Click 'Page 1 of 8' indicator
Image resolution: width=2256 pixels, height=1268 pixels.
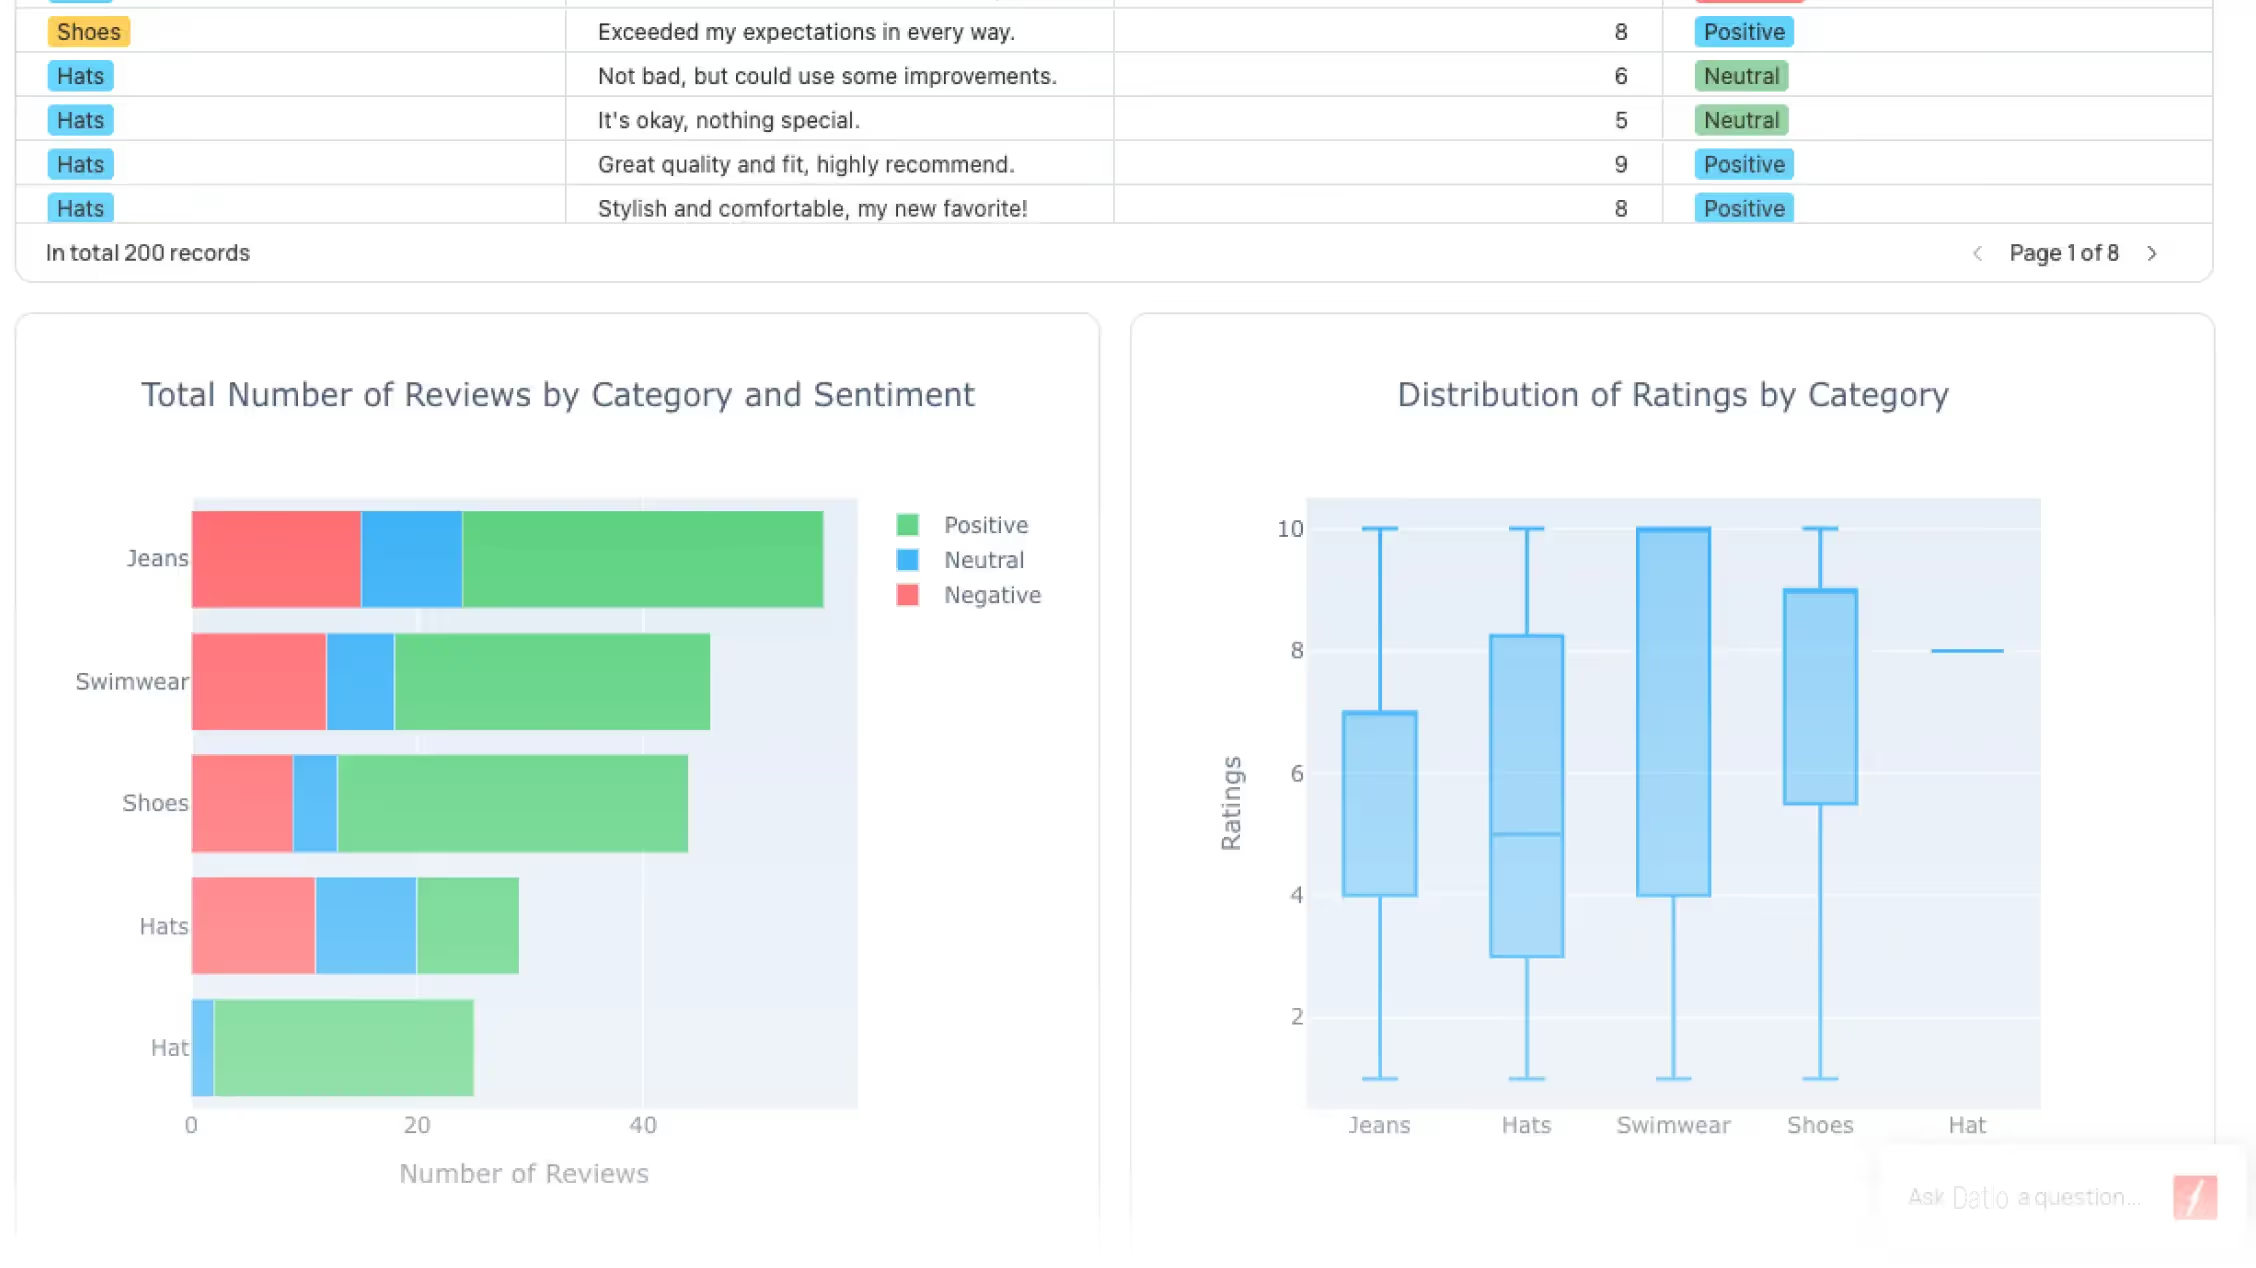click(2064, 253)
